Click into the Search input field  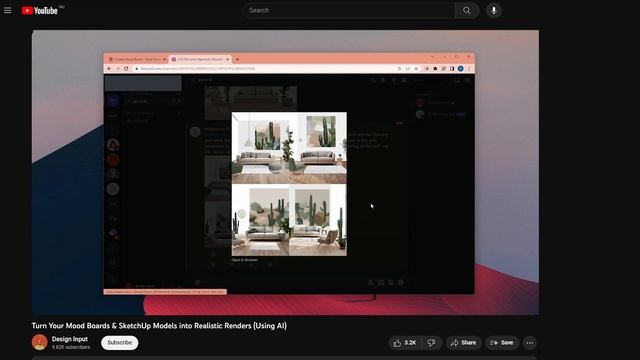348,11
